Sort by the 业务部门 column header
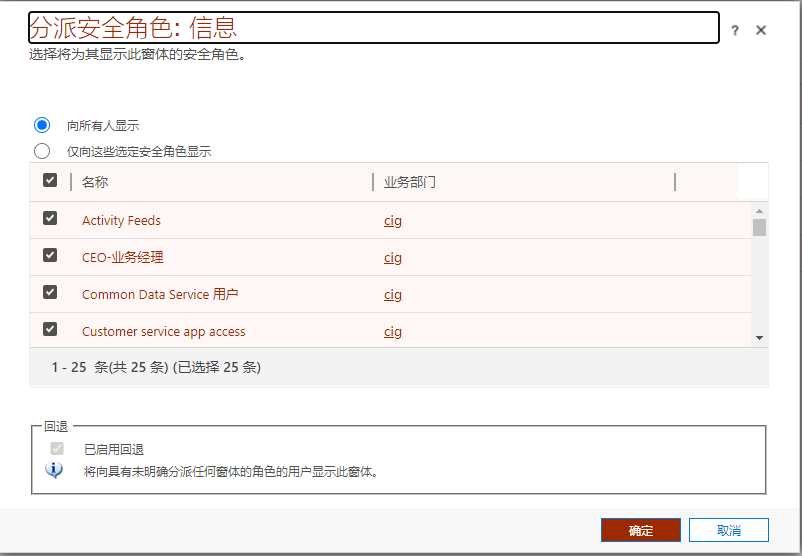Viewport: 802px width, 556px height. tap(410, 182)
